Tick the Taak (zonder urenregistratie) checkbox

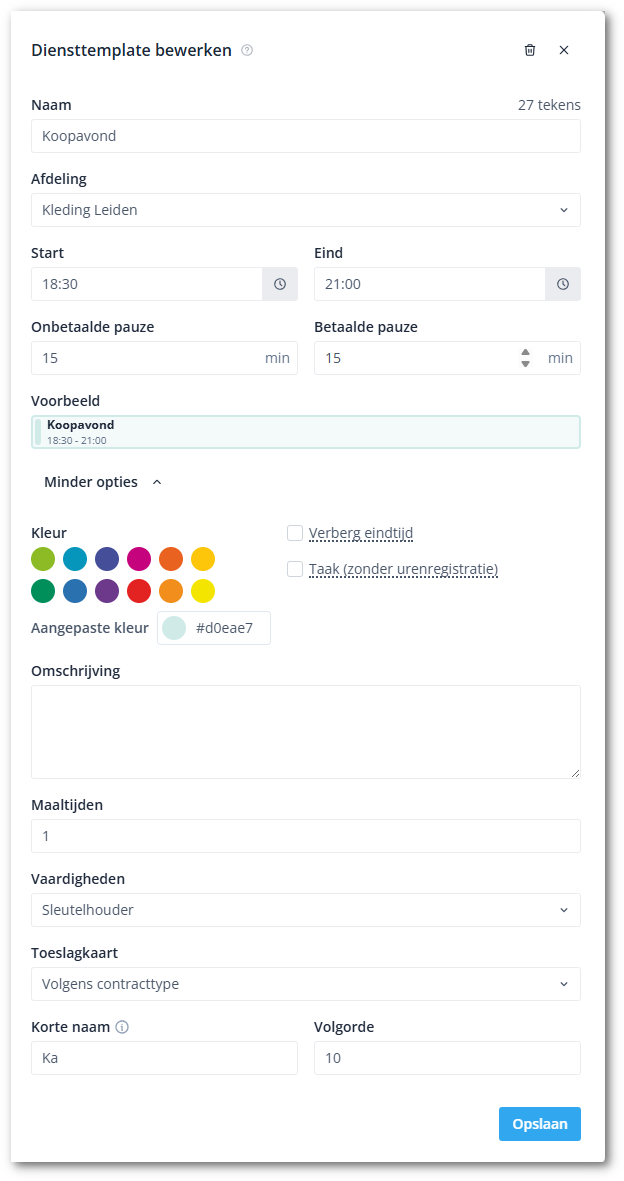(x=295, y=569)
